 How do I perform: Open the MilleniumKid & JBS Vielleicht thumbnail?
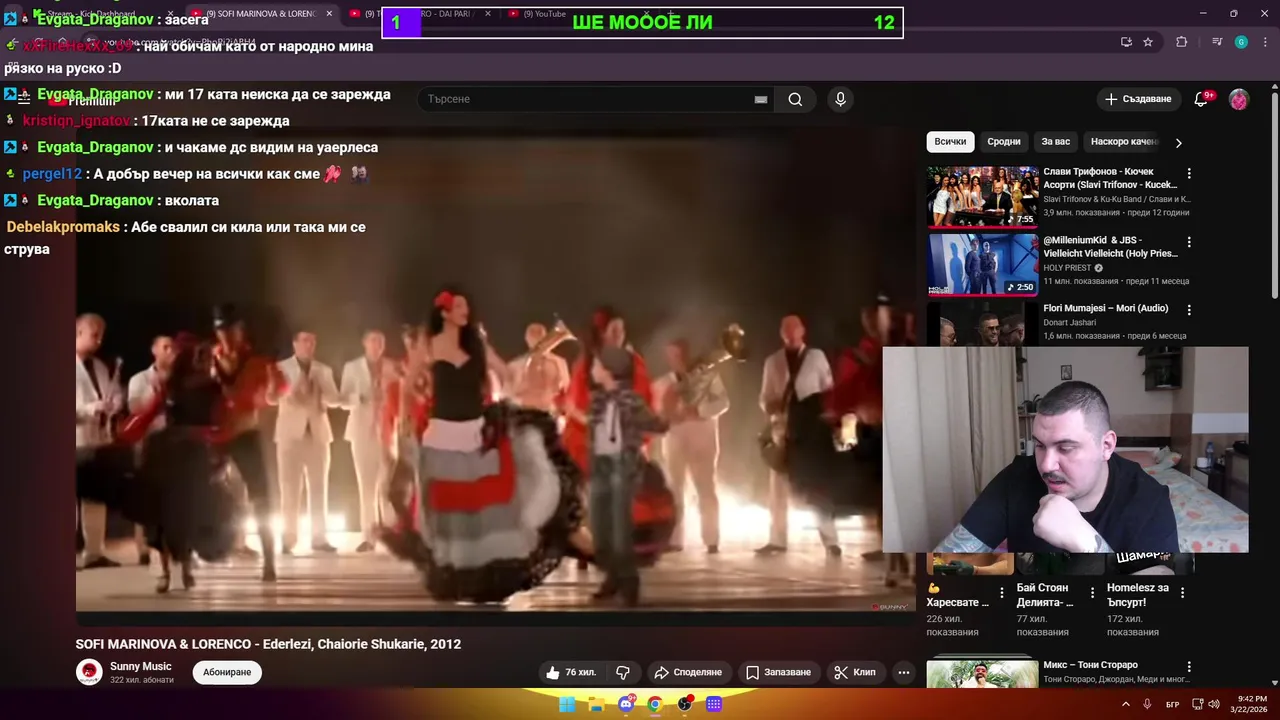(983, 265)
